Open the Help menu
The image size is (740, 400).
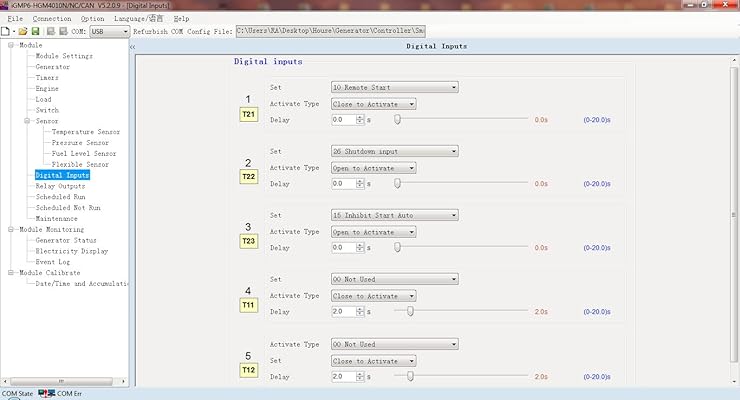click(181, 18)
